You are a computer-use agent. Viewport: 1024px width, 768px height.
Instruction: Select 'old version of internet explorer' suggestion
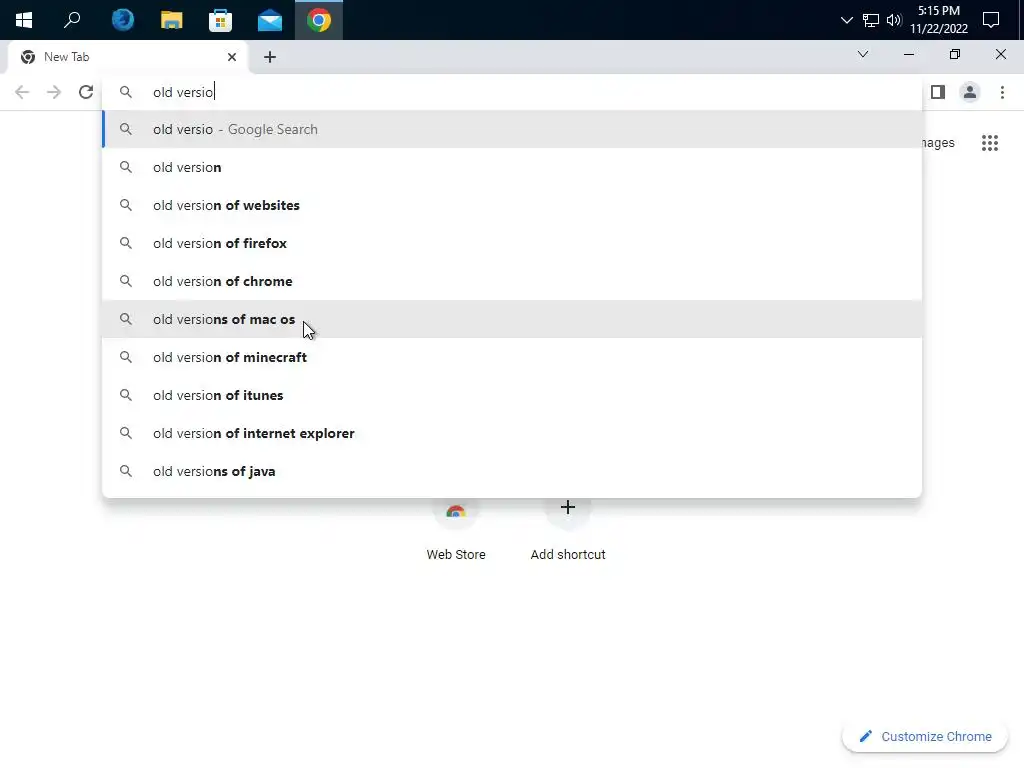tap(511, 433)
